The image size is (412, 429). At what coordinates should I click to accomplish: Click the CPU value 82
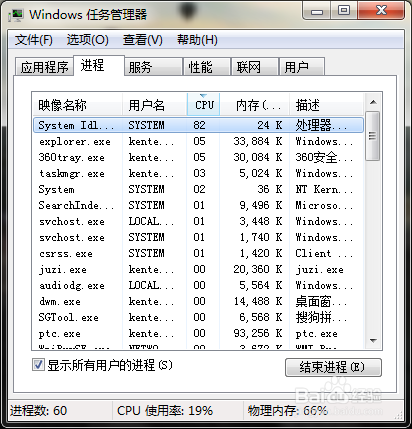(199, 125)
